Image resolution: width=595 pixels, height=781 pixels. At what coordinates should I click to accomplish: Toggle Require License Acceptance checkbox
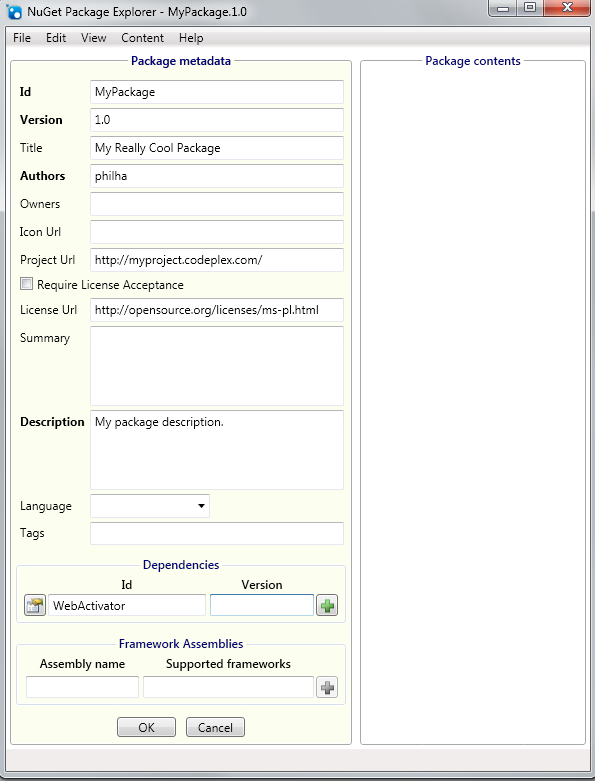point(26,284)
